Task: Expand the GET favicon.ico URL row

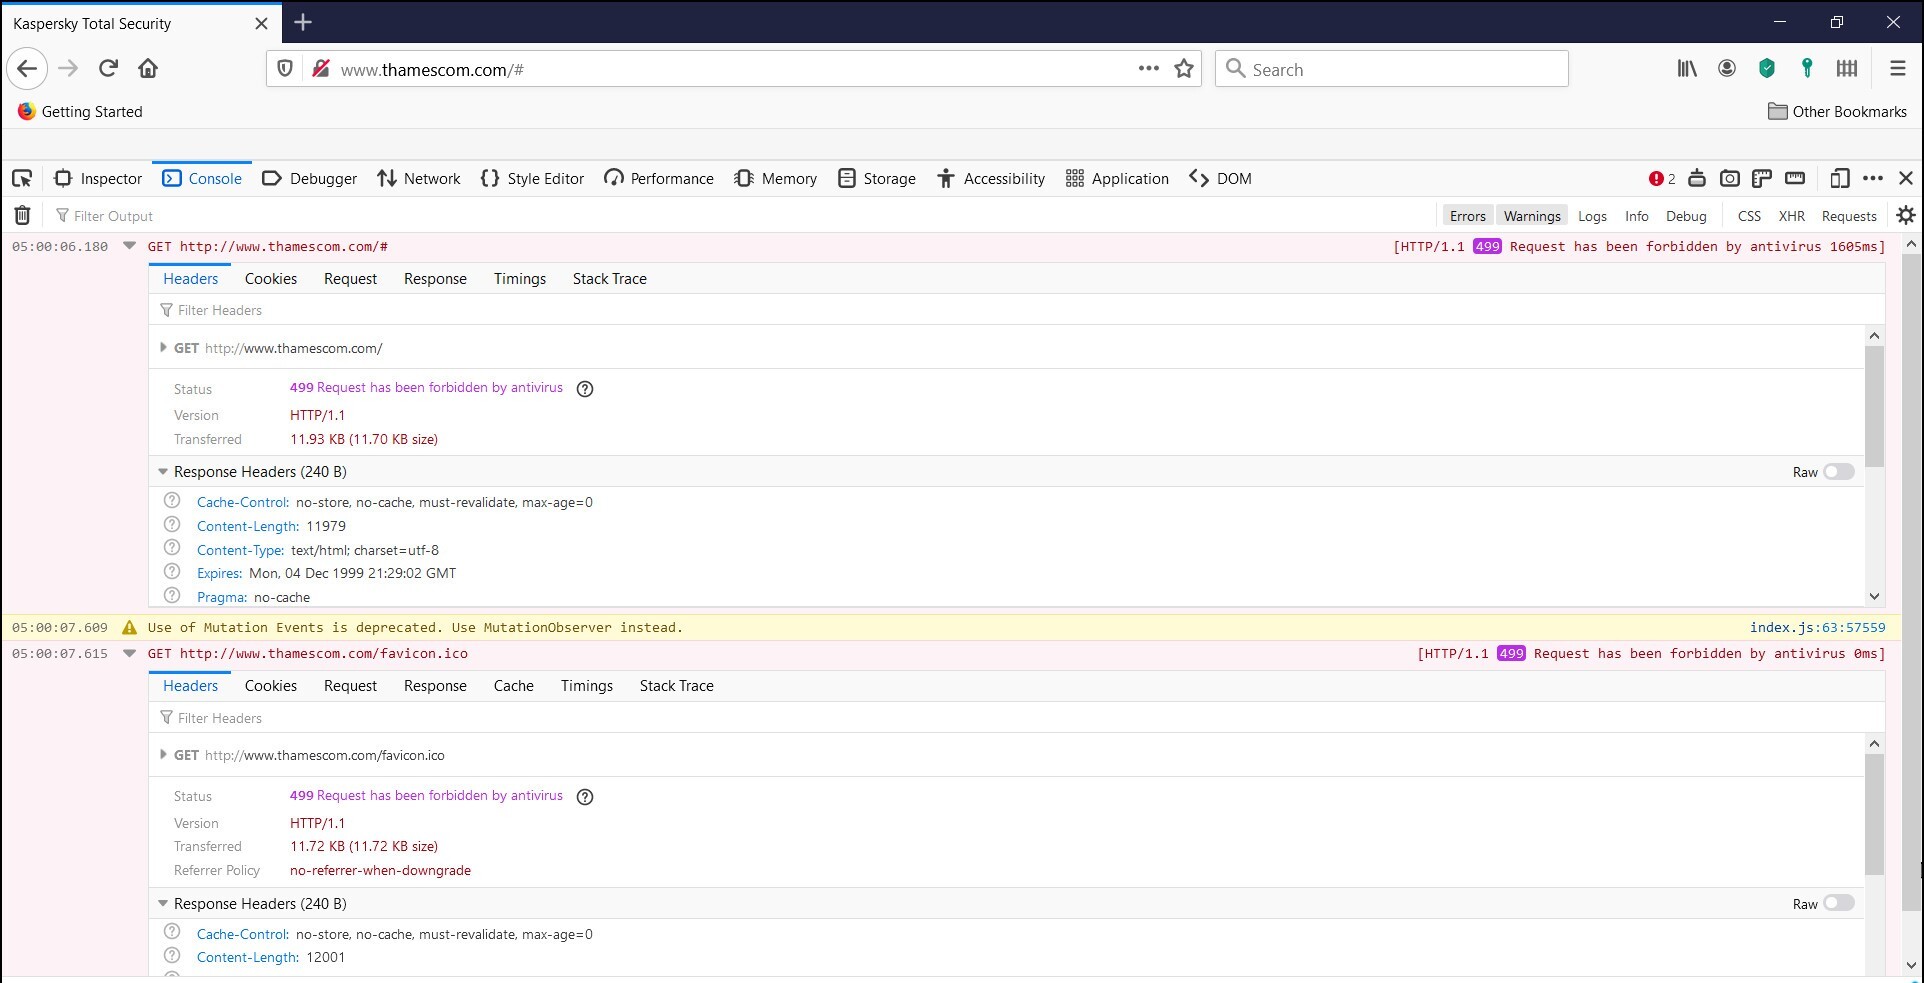Action: (x=163, y=755)
